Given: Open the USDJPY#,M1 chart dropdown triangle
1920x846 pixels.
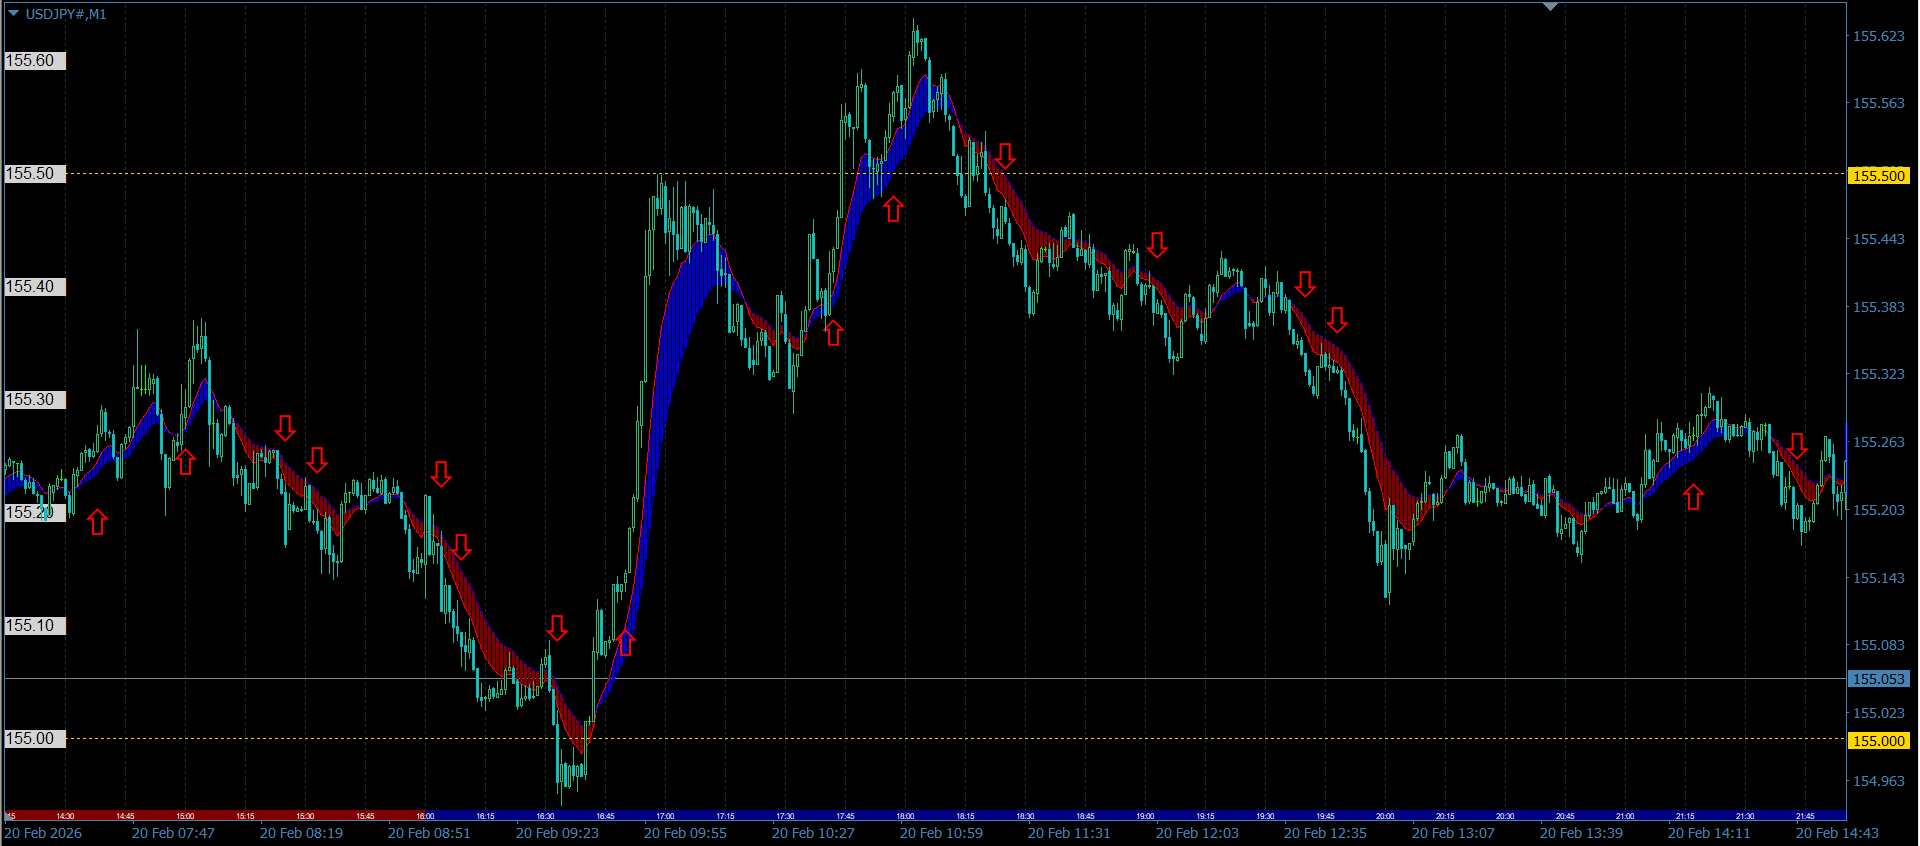Looking at the screenshot, I should (13, 13).
